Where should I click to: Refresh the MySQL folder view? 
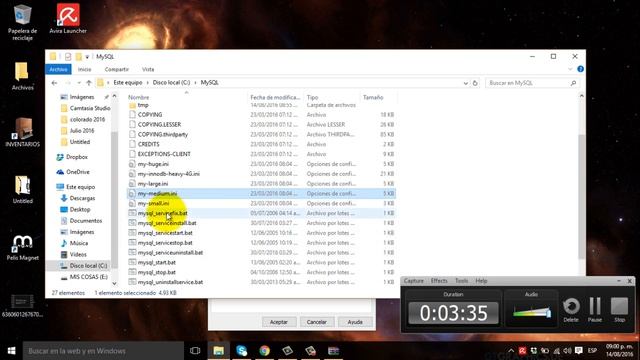click(475, 83)
